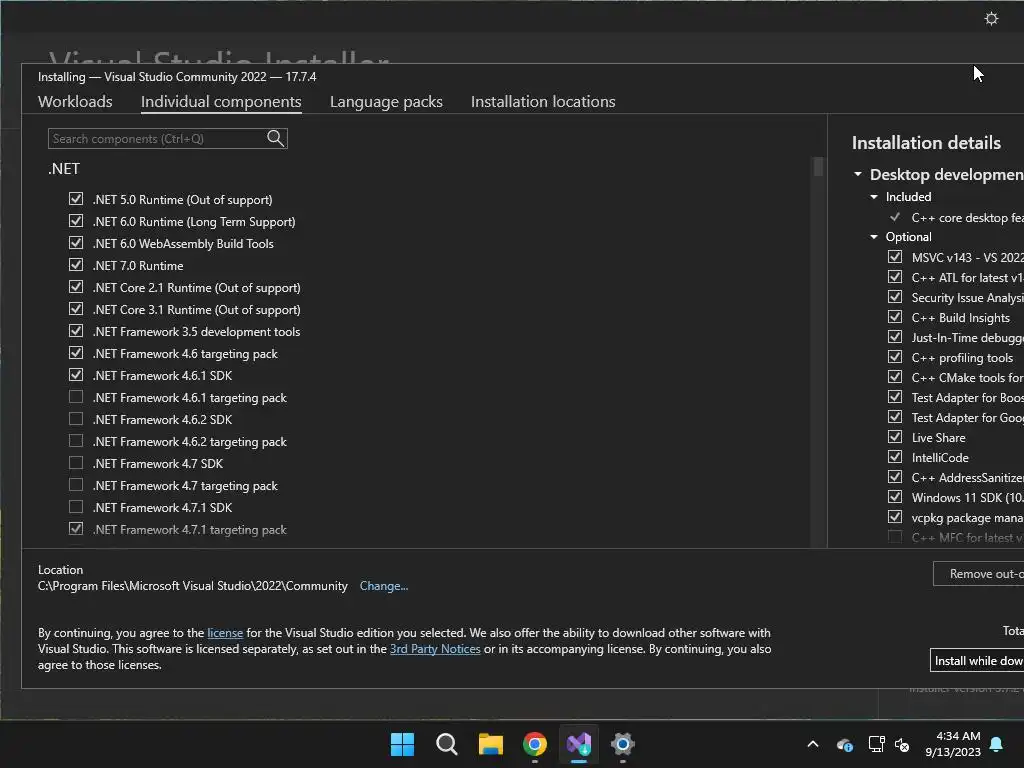Click Remove out-of-support button

tap(978, 573)
